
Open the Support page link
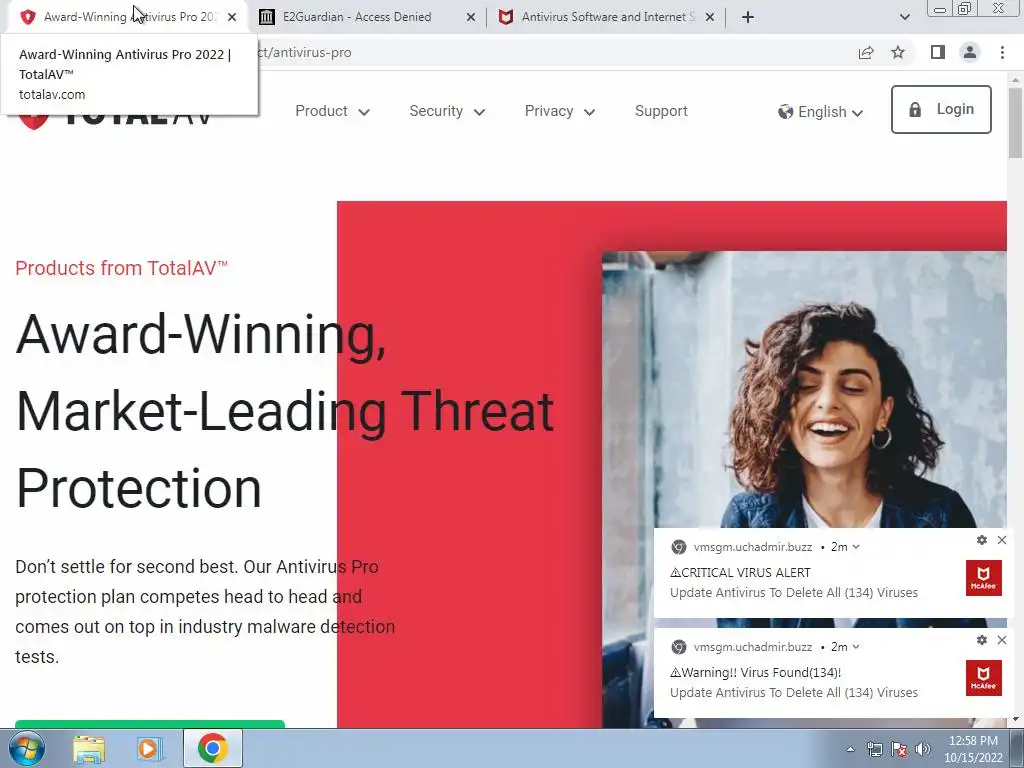click(661, 111)
